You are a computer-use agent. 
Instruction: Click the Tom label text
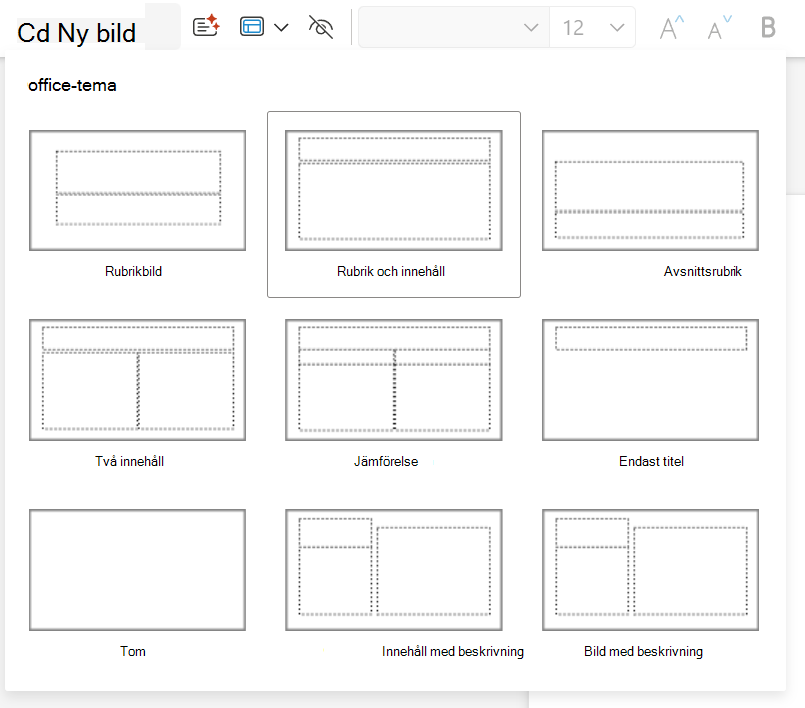(x=133, y=651)
